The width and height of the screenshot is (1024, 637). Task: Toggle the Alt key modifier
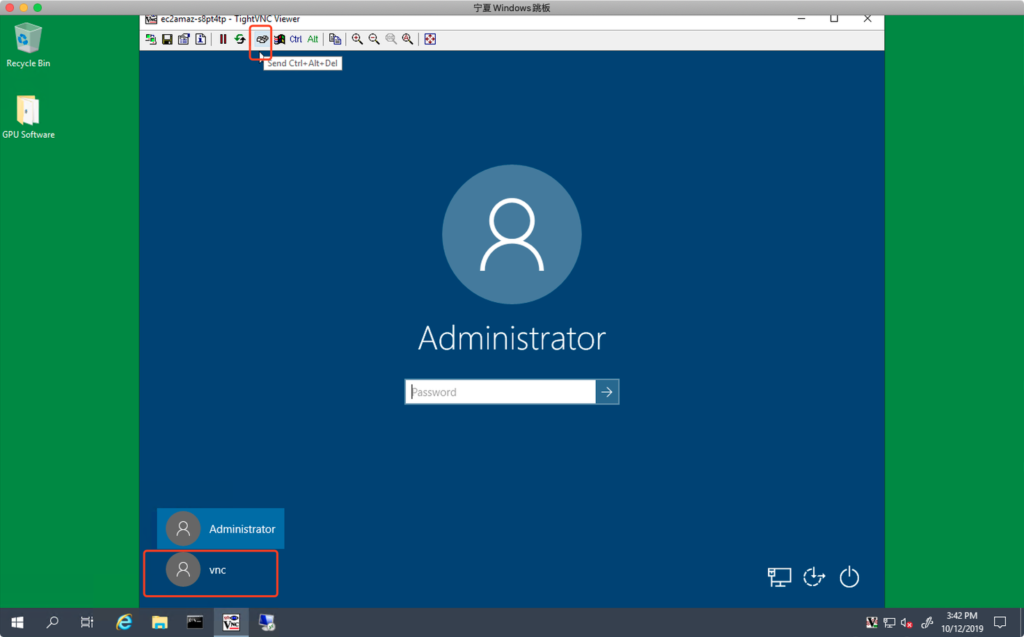(313, 39)
